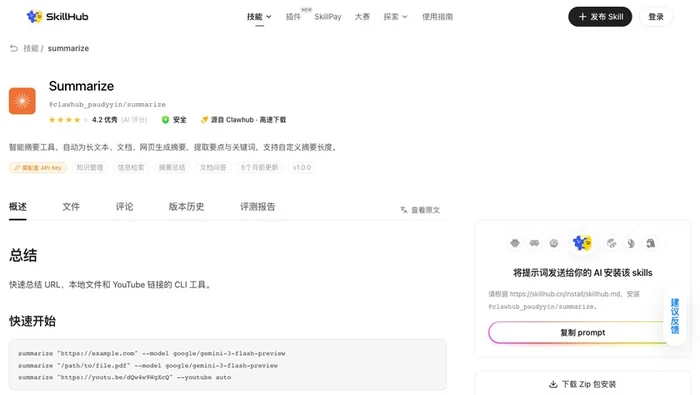Image resolution: width=700 pixels, height=395 pixels.
Task: Click the 5个月前更新 label
Action: tap(259, 168)
